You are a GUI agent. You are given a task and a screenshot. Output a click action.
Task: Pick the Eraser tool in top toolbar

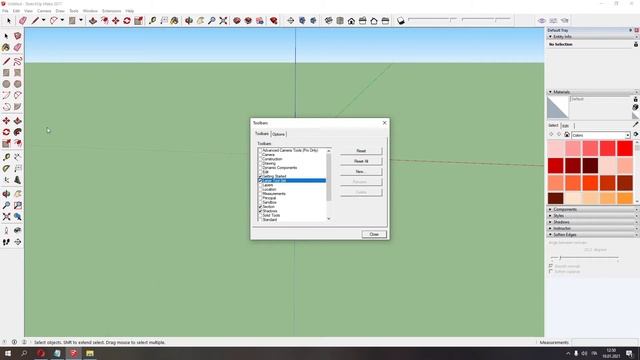(x=23, y=20)
